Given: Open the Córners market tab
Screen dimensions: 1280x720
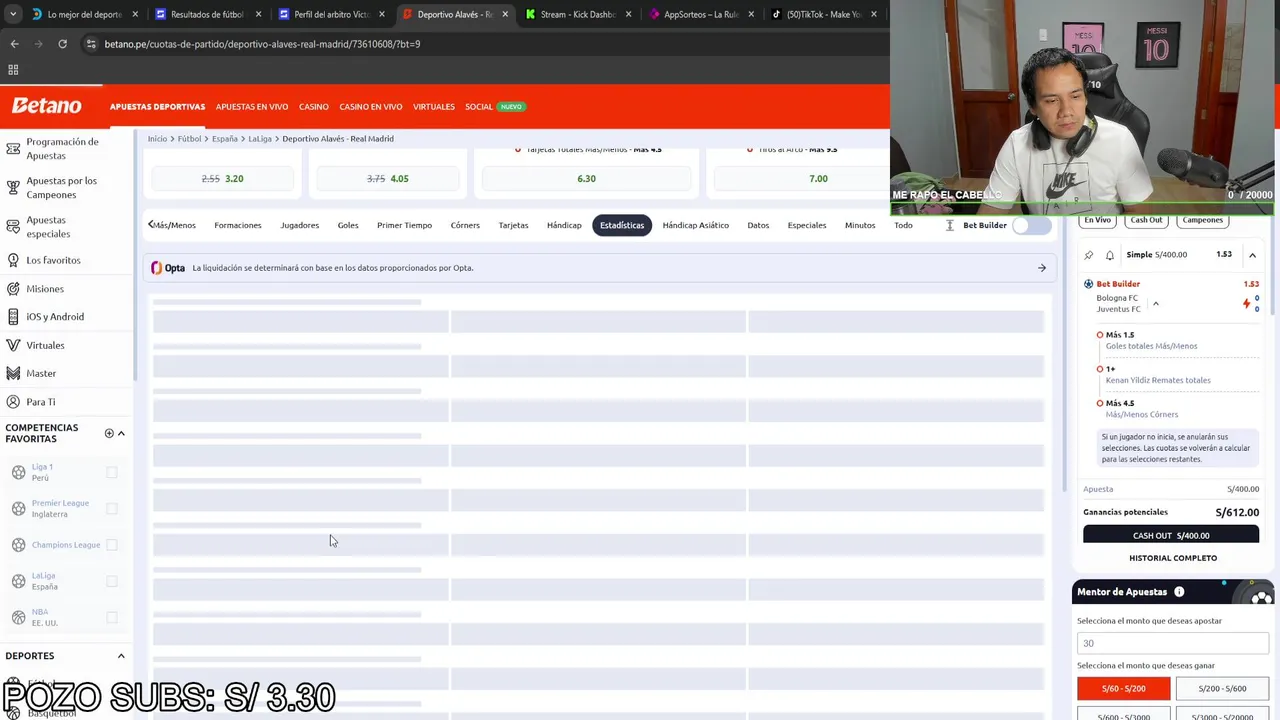Looking at the screenshot, I should (465, 225).
